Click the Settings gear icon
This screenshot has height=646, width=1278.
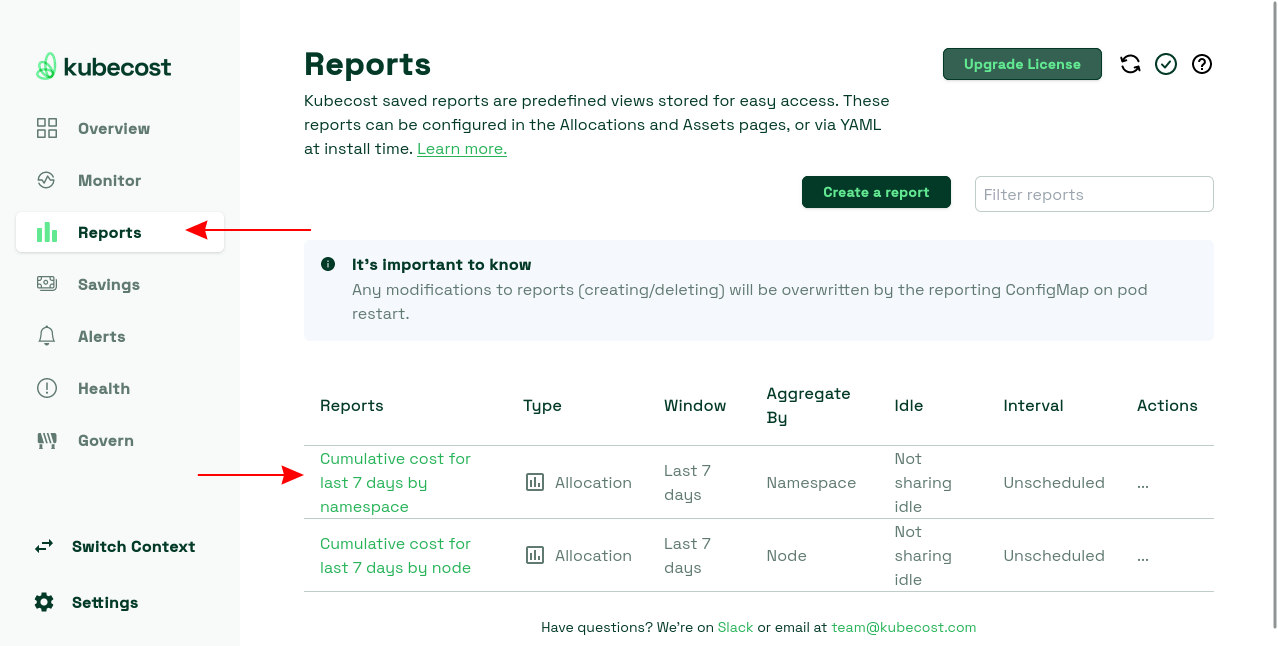(44, 602)
